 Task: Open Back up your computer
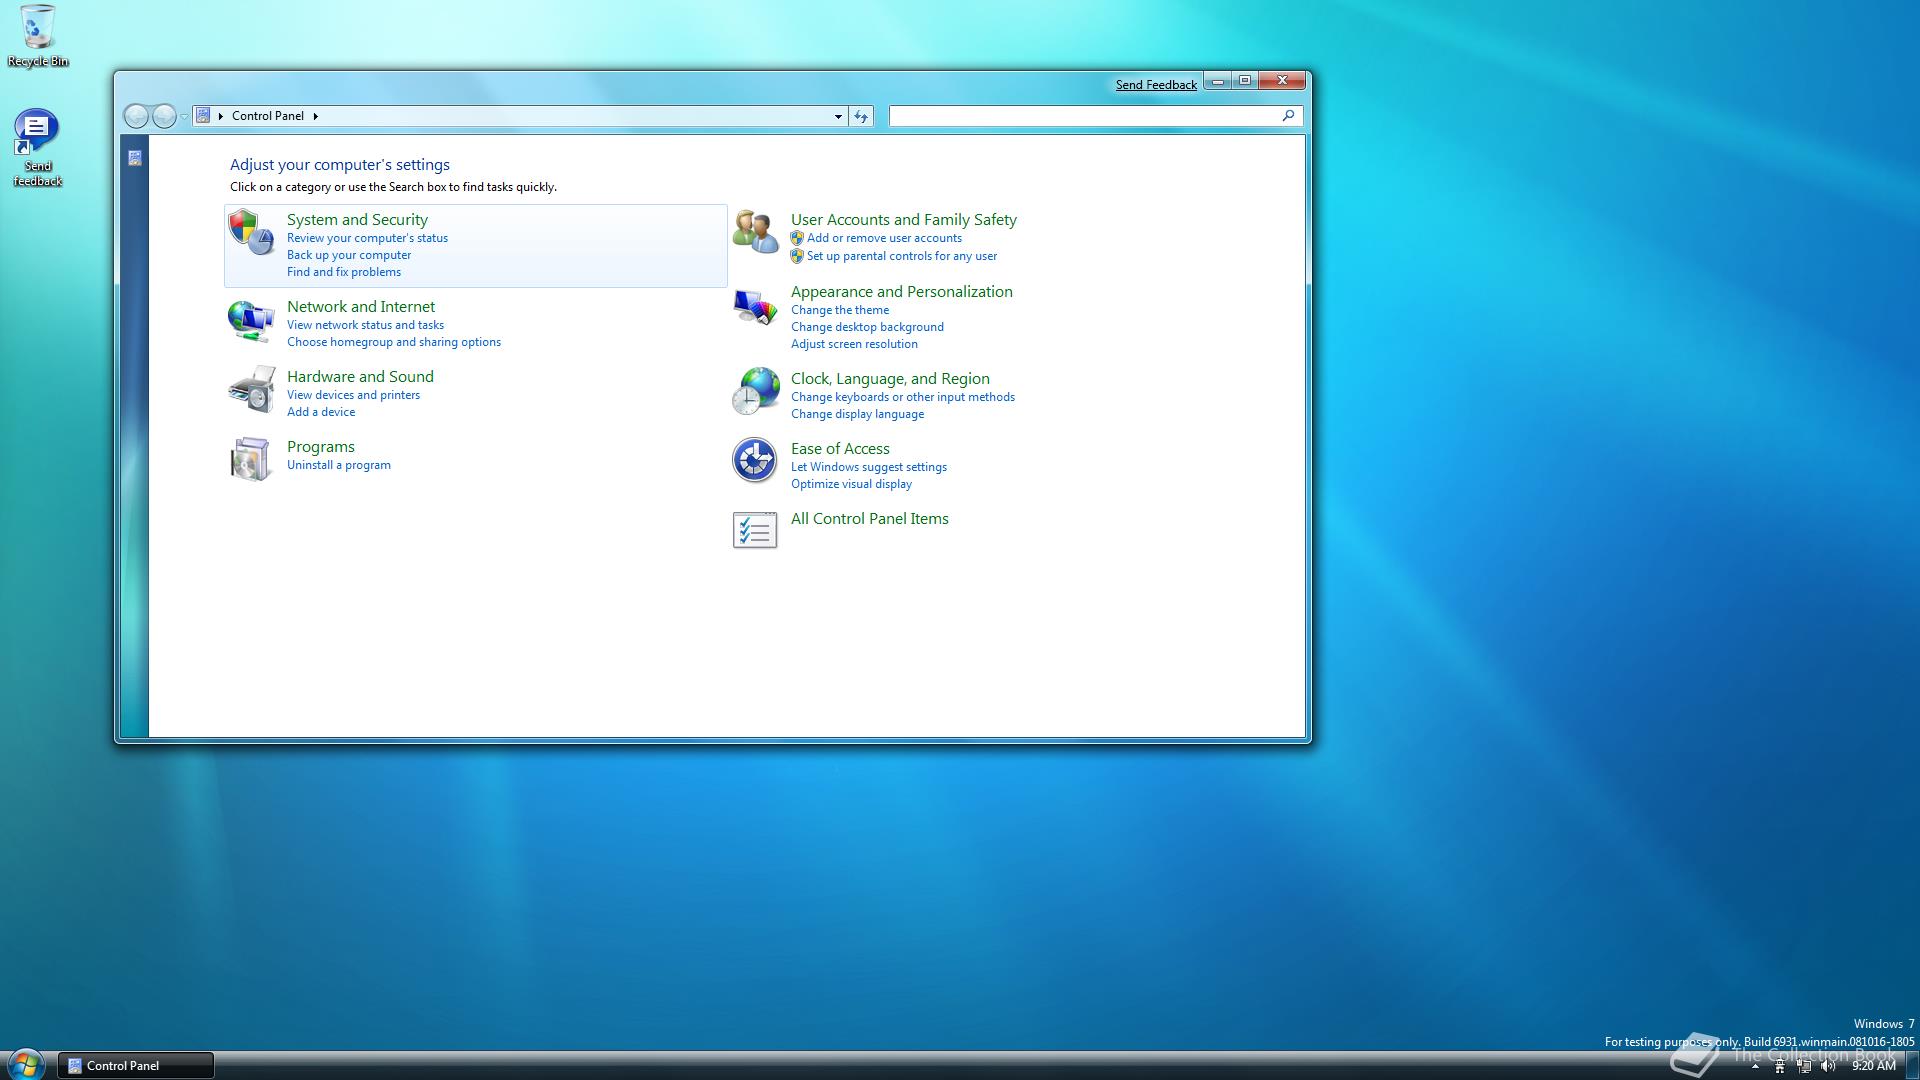coord(349,255)
